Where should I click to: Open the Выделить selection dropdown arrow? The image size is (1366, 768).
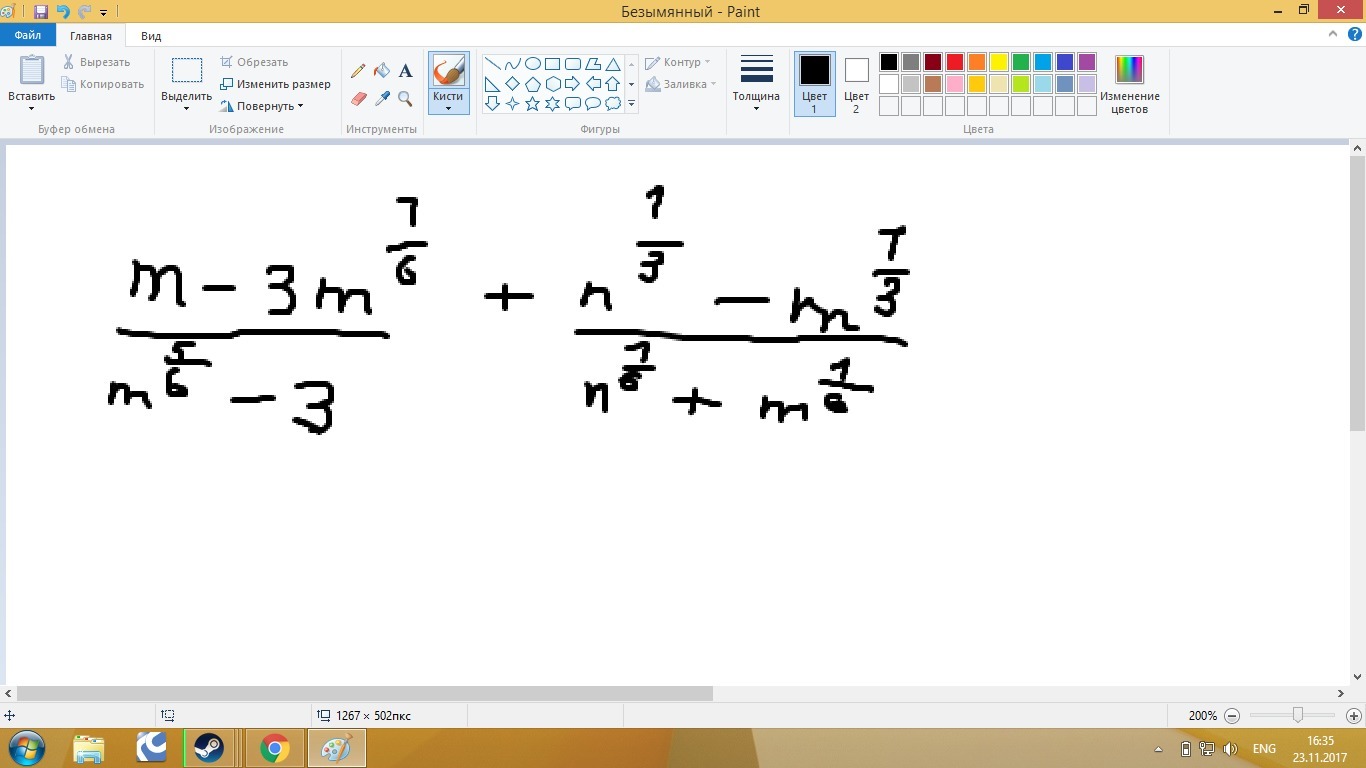(186, 108)
